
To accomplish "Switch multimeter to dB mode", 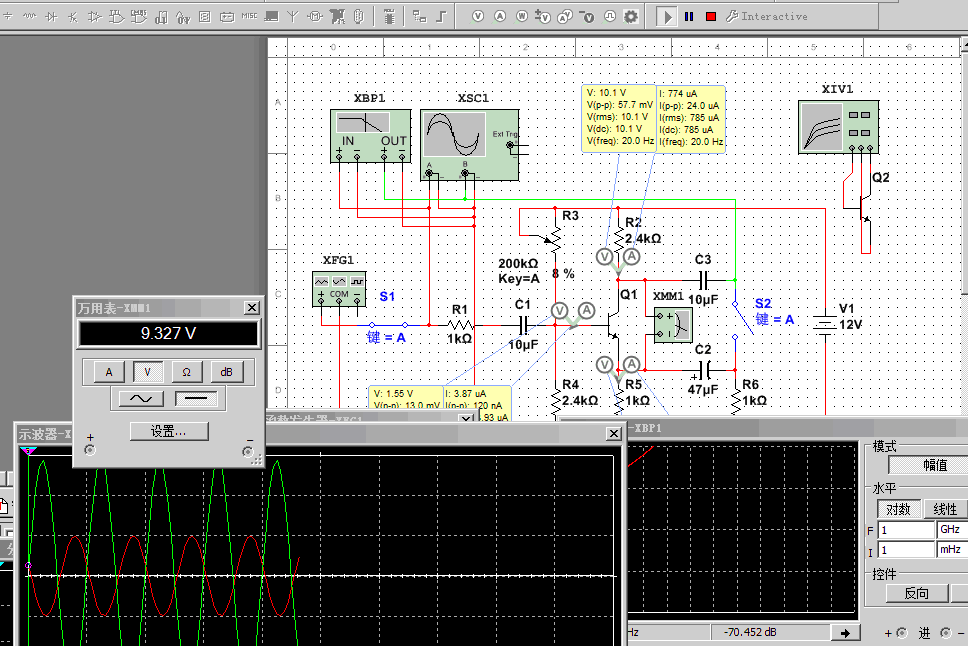I will pyautogui.click(x=226, y=372).
